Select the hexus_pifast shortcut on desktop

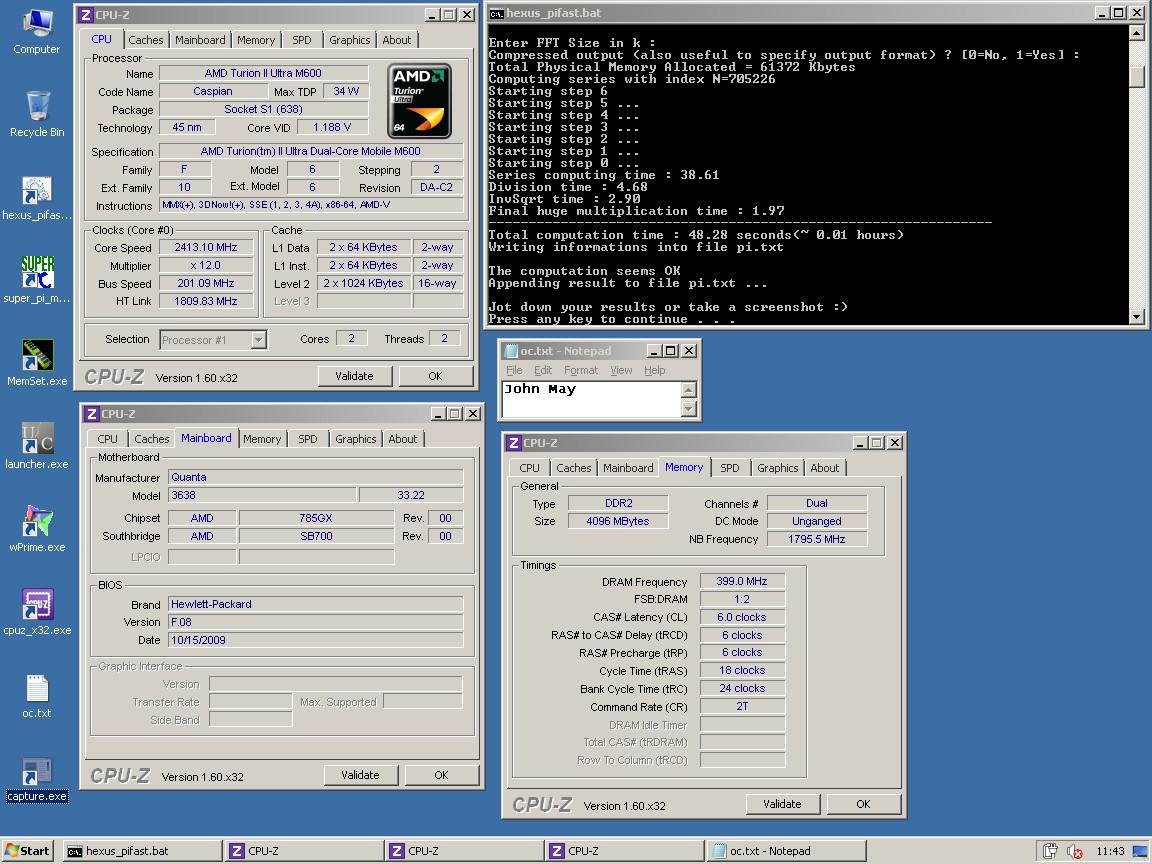37,198
